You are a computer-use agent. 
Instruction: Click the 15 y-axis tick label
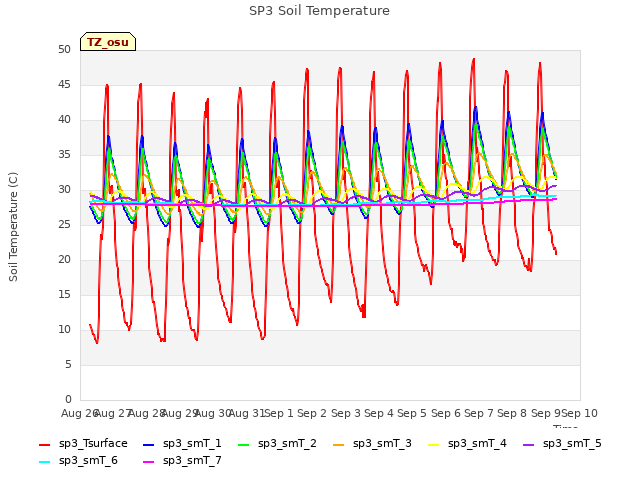click(x=64, y=294)
